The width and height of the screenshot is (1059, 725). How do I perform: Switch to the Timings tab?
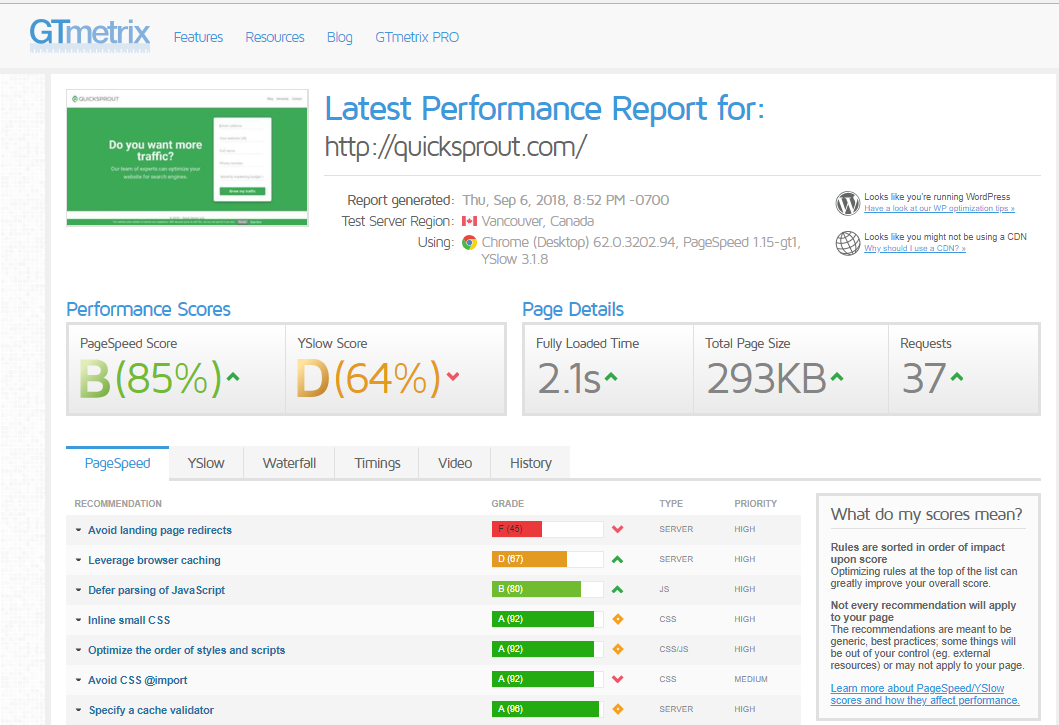click(377, 463)
